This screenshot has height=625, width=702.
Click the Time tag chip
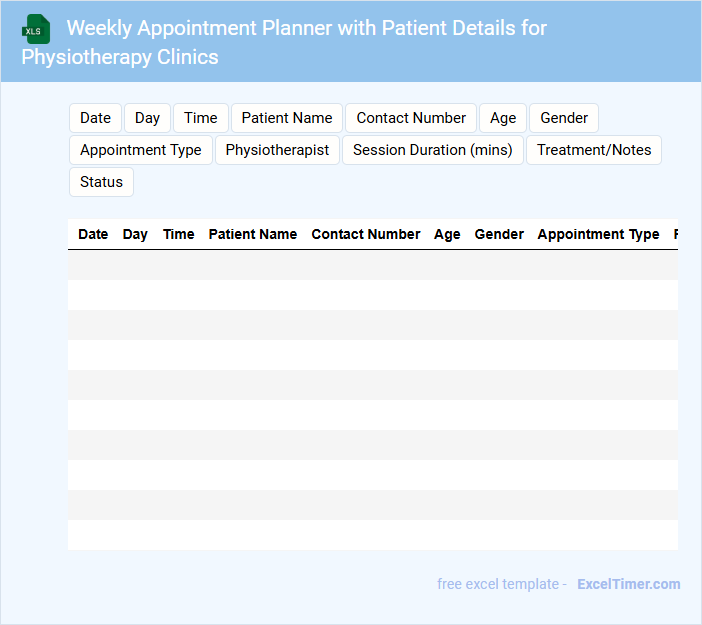[x=201, y=118]
